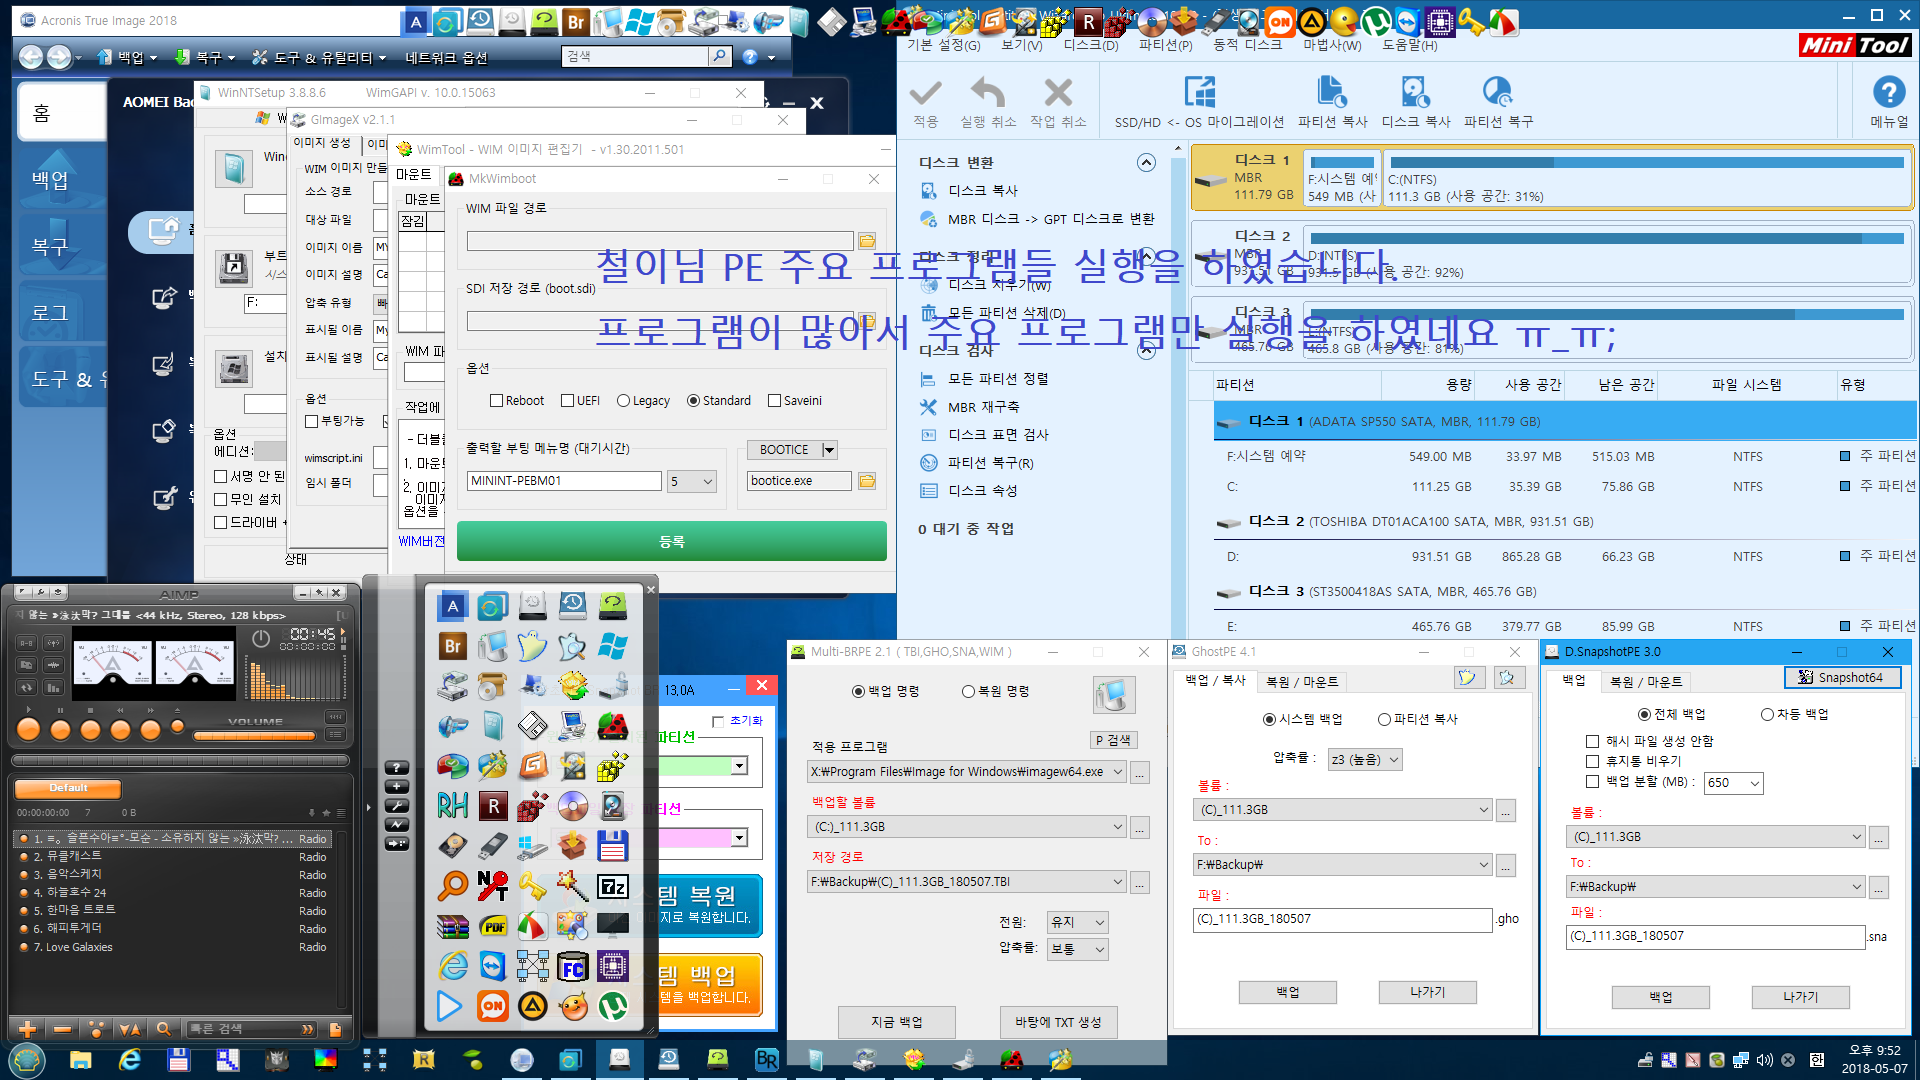Click Backup Now button in Multi-BRPE
Image resolution: width=1920 pixels, height=1080 pixels.
tap(897, 1022)
